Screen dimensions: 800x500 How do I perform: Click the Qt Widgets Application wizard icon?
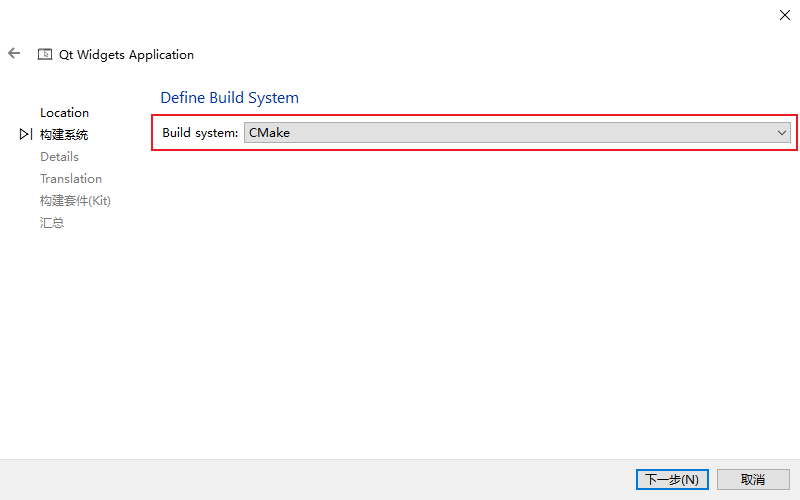click(x=45, y=55)
